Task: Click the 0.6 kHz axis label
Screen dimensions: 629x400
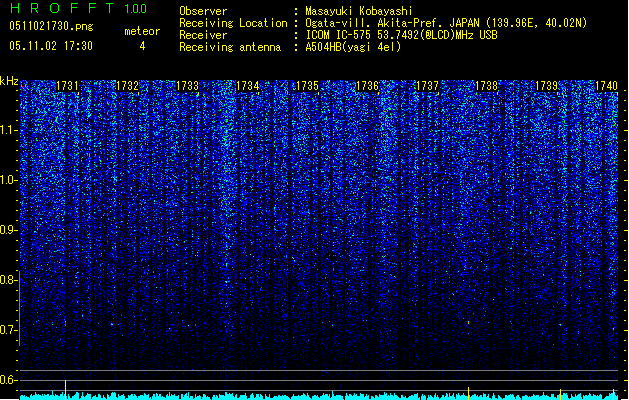Action: coord(9,380)
